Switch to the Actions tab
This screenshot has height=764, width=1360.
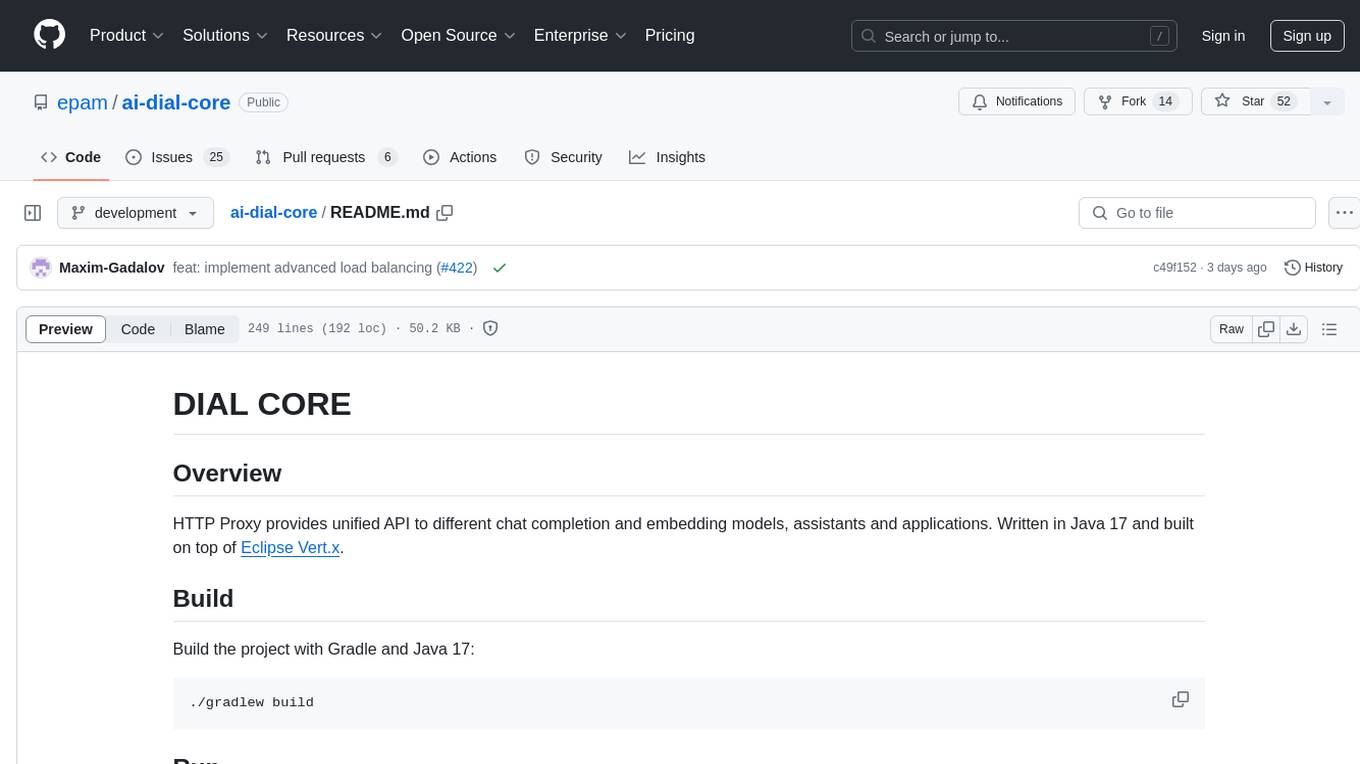tap(460, 157)
